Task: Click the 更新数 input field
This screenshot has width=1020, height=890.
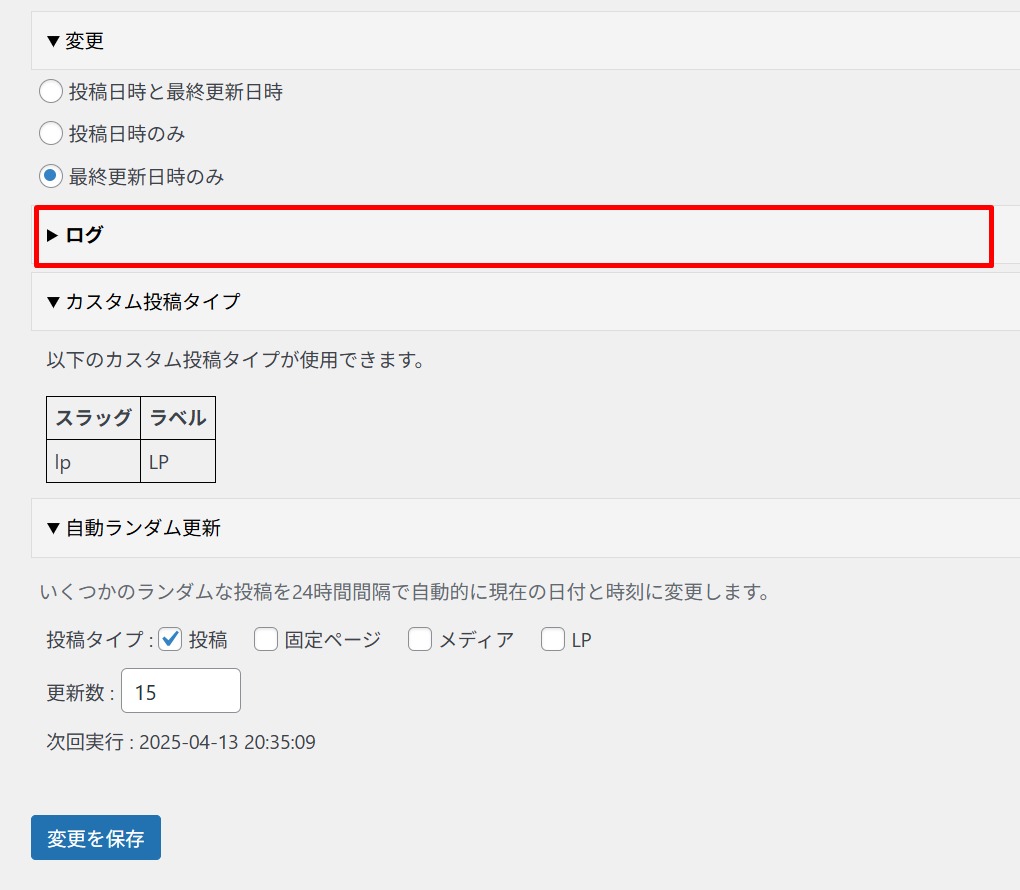Action: [181, 691]
